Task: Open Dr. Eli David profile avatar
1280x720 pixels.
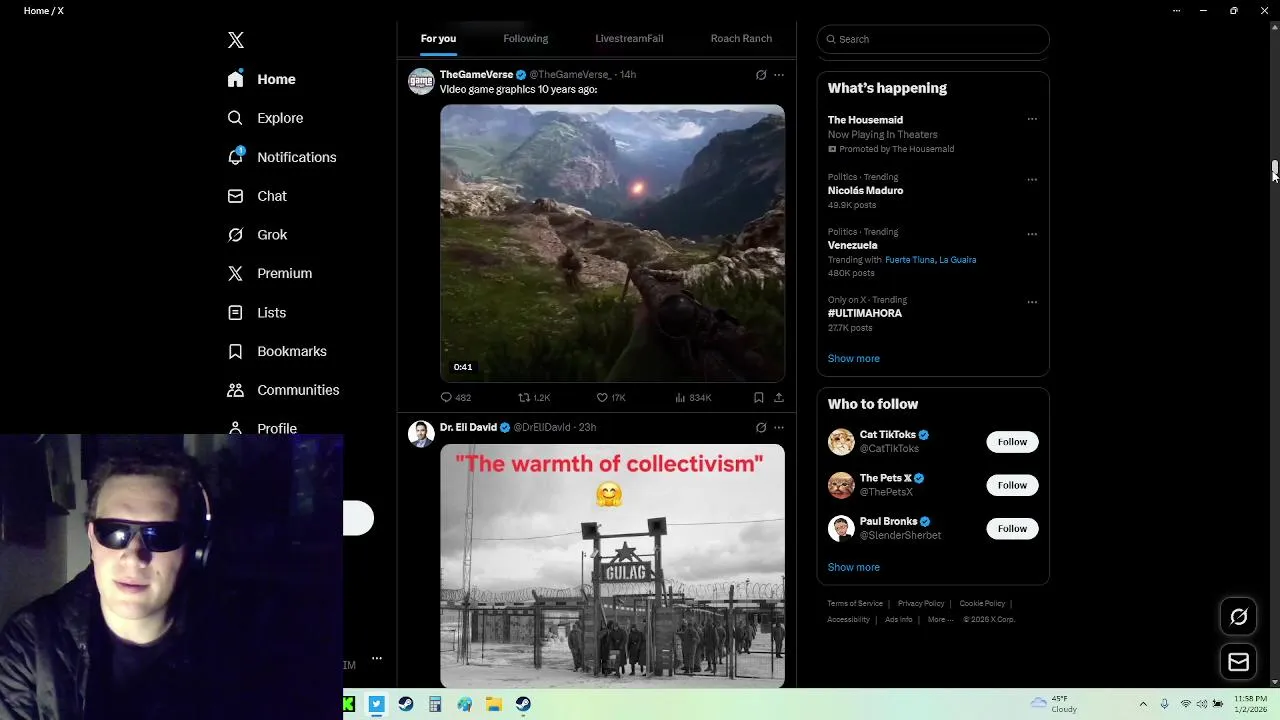Action: (x=421, y=434)
